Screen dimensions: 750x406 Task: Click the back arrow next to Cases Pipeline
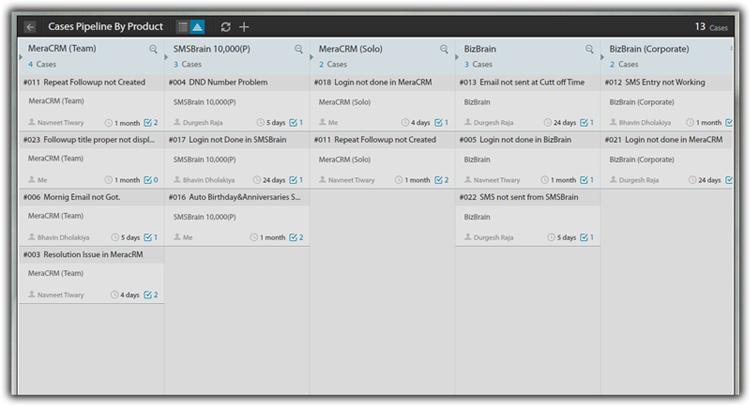point(30,26)
